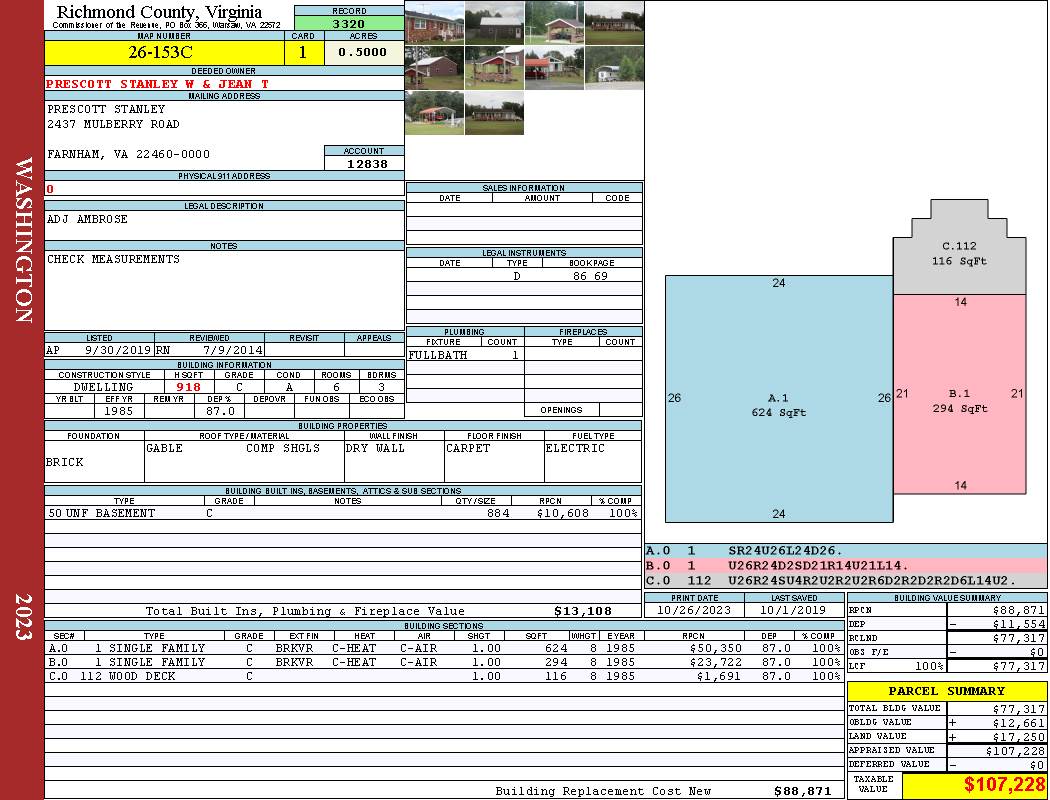This screenshot has height=800, width=1050.
Task: Click the CHECK MEASUREMENTS note
Action: pyautogui.click(x=113, y=259)
